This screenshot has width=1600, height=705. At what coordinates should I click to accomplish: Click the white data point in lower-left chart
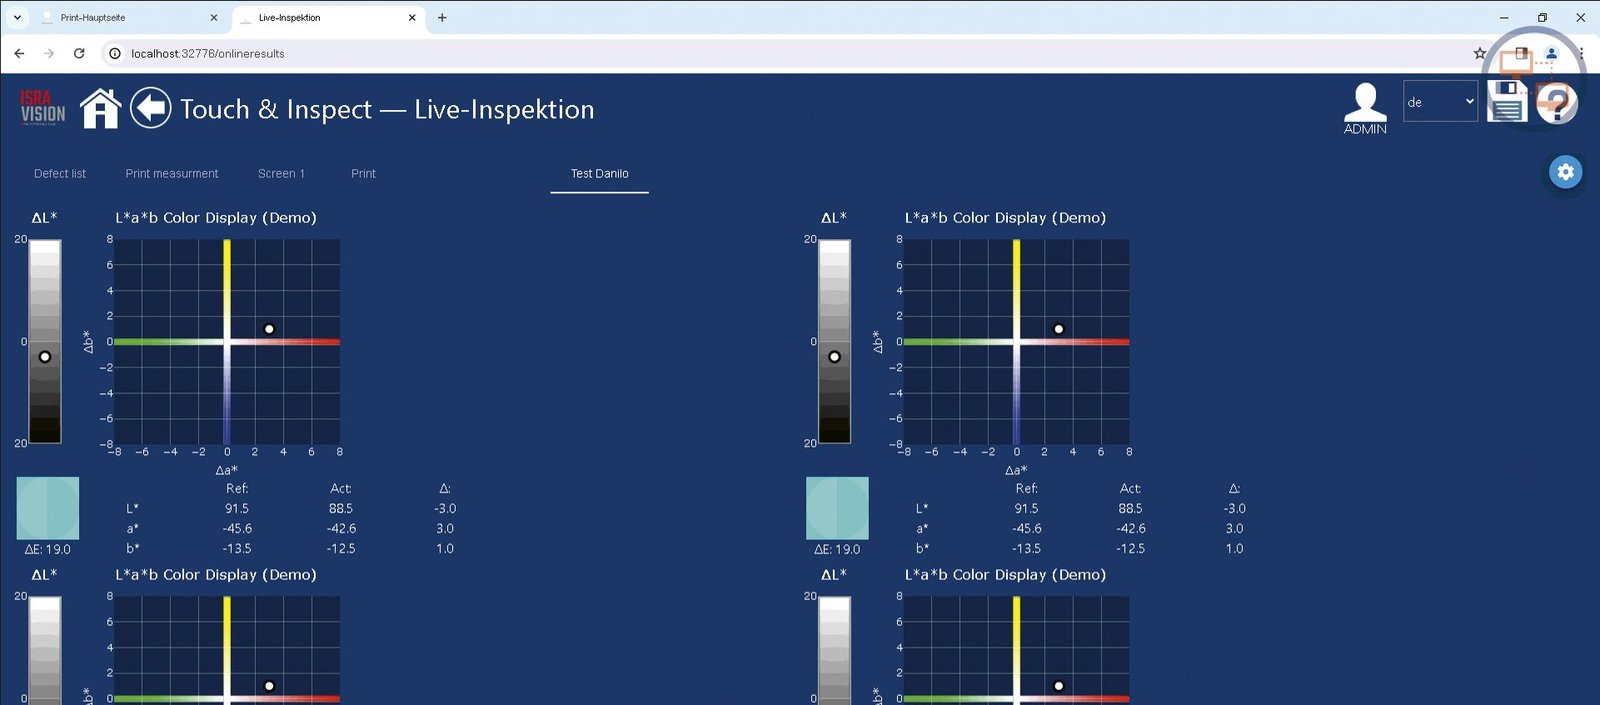pyautogui.click(x=269, y=686)
